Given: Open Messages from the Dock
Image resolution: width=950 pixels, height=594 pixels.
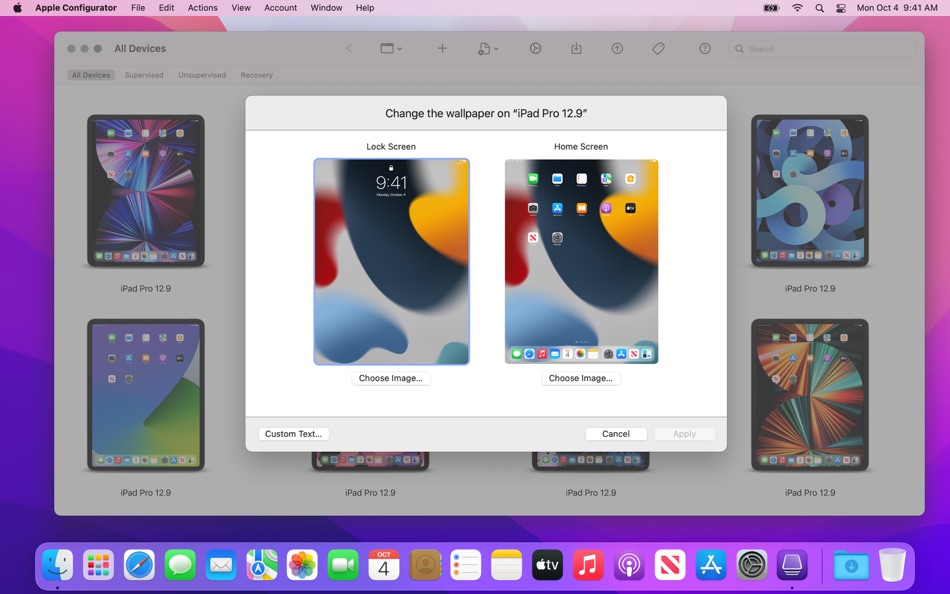Looking at the screenshot, I should click(x=180, y=566).
